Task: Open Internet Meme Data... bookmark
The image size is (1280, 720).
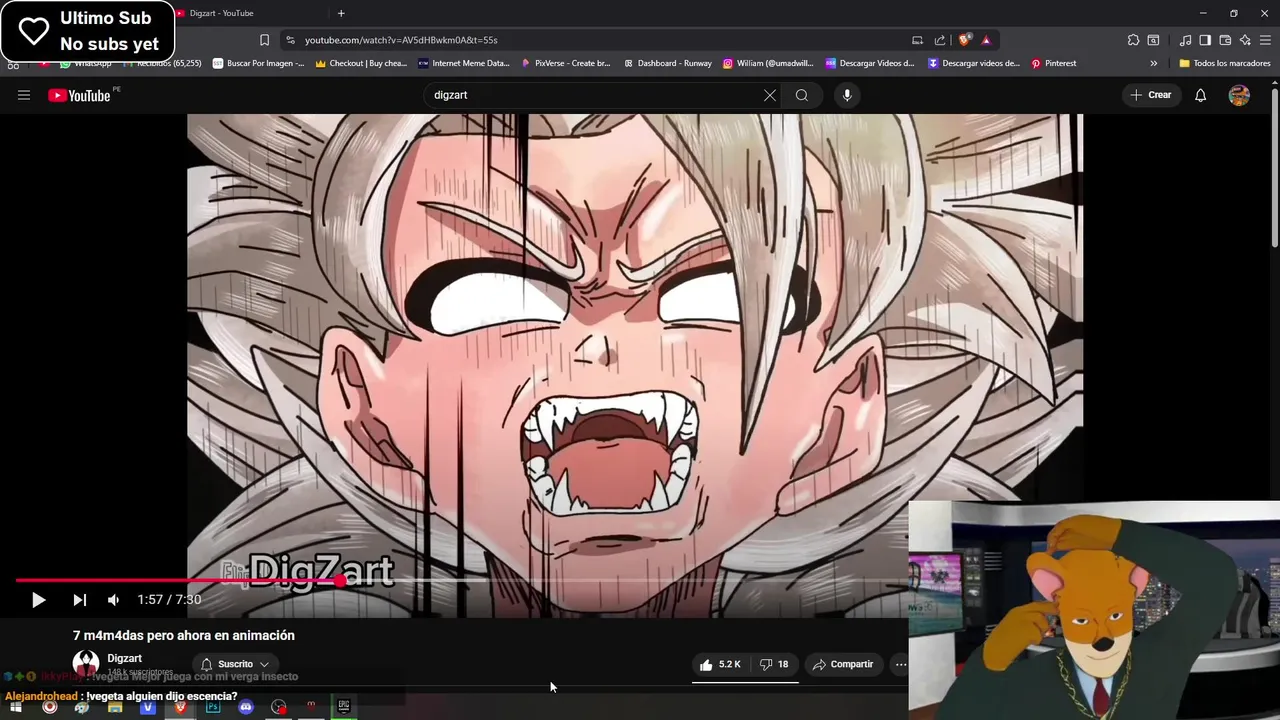Action: [464, 63]
